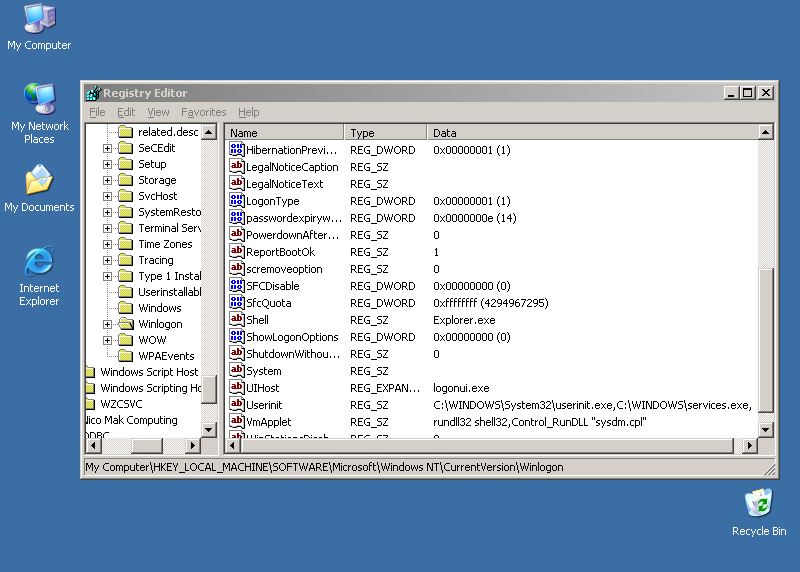Select the WPAEvents key
The width and height of the screenshot is (800, 572).
(166, 356)
